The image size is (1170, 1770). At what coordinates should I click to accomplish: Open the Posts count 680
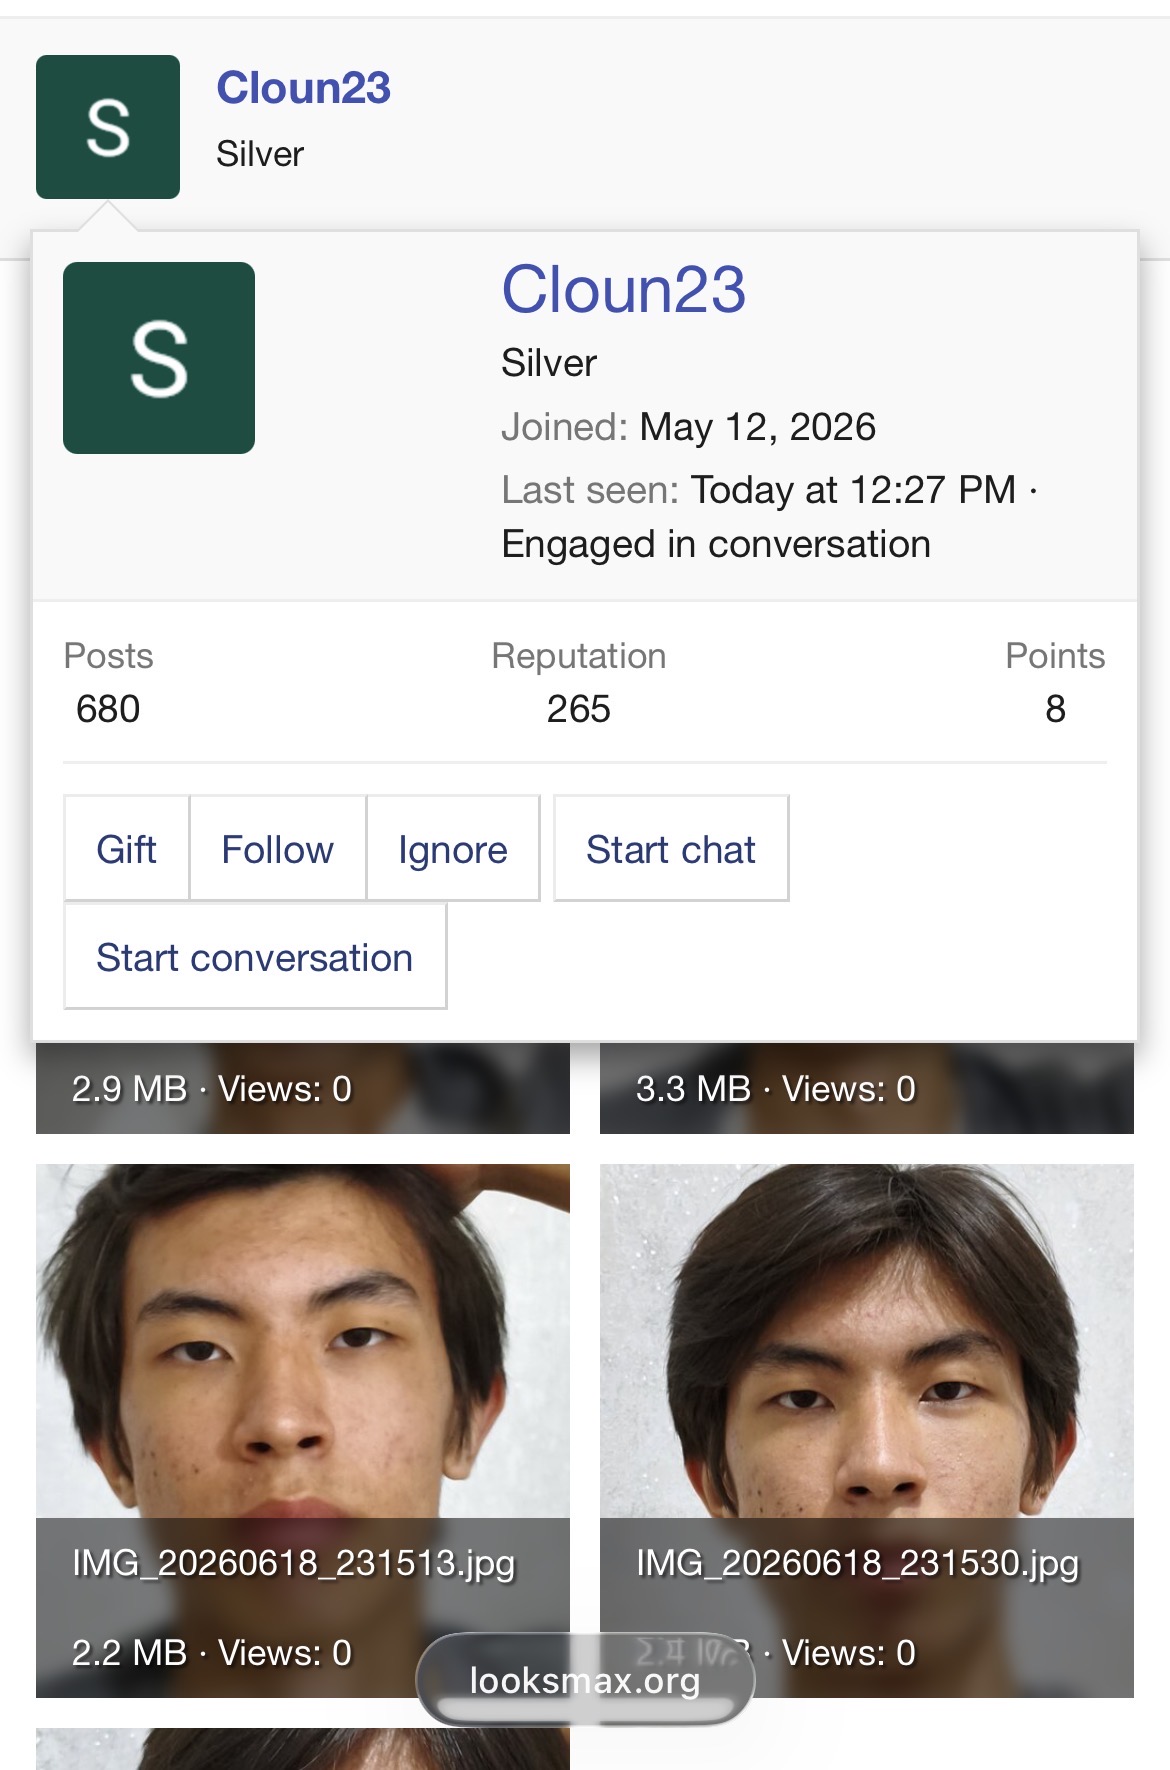[x=108, y=709]
